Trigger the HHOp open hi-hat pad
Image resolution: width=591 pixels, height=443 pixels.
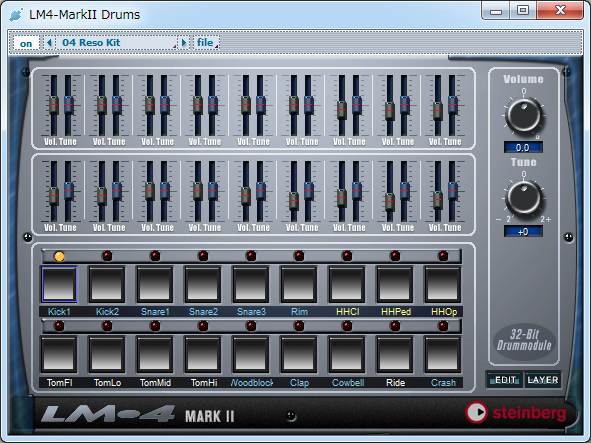coord(443,285)
